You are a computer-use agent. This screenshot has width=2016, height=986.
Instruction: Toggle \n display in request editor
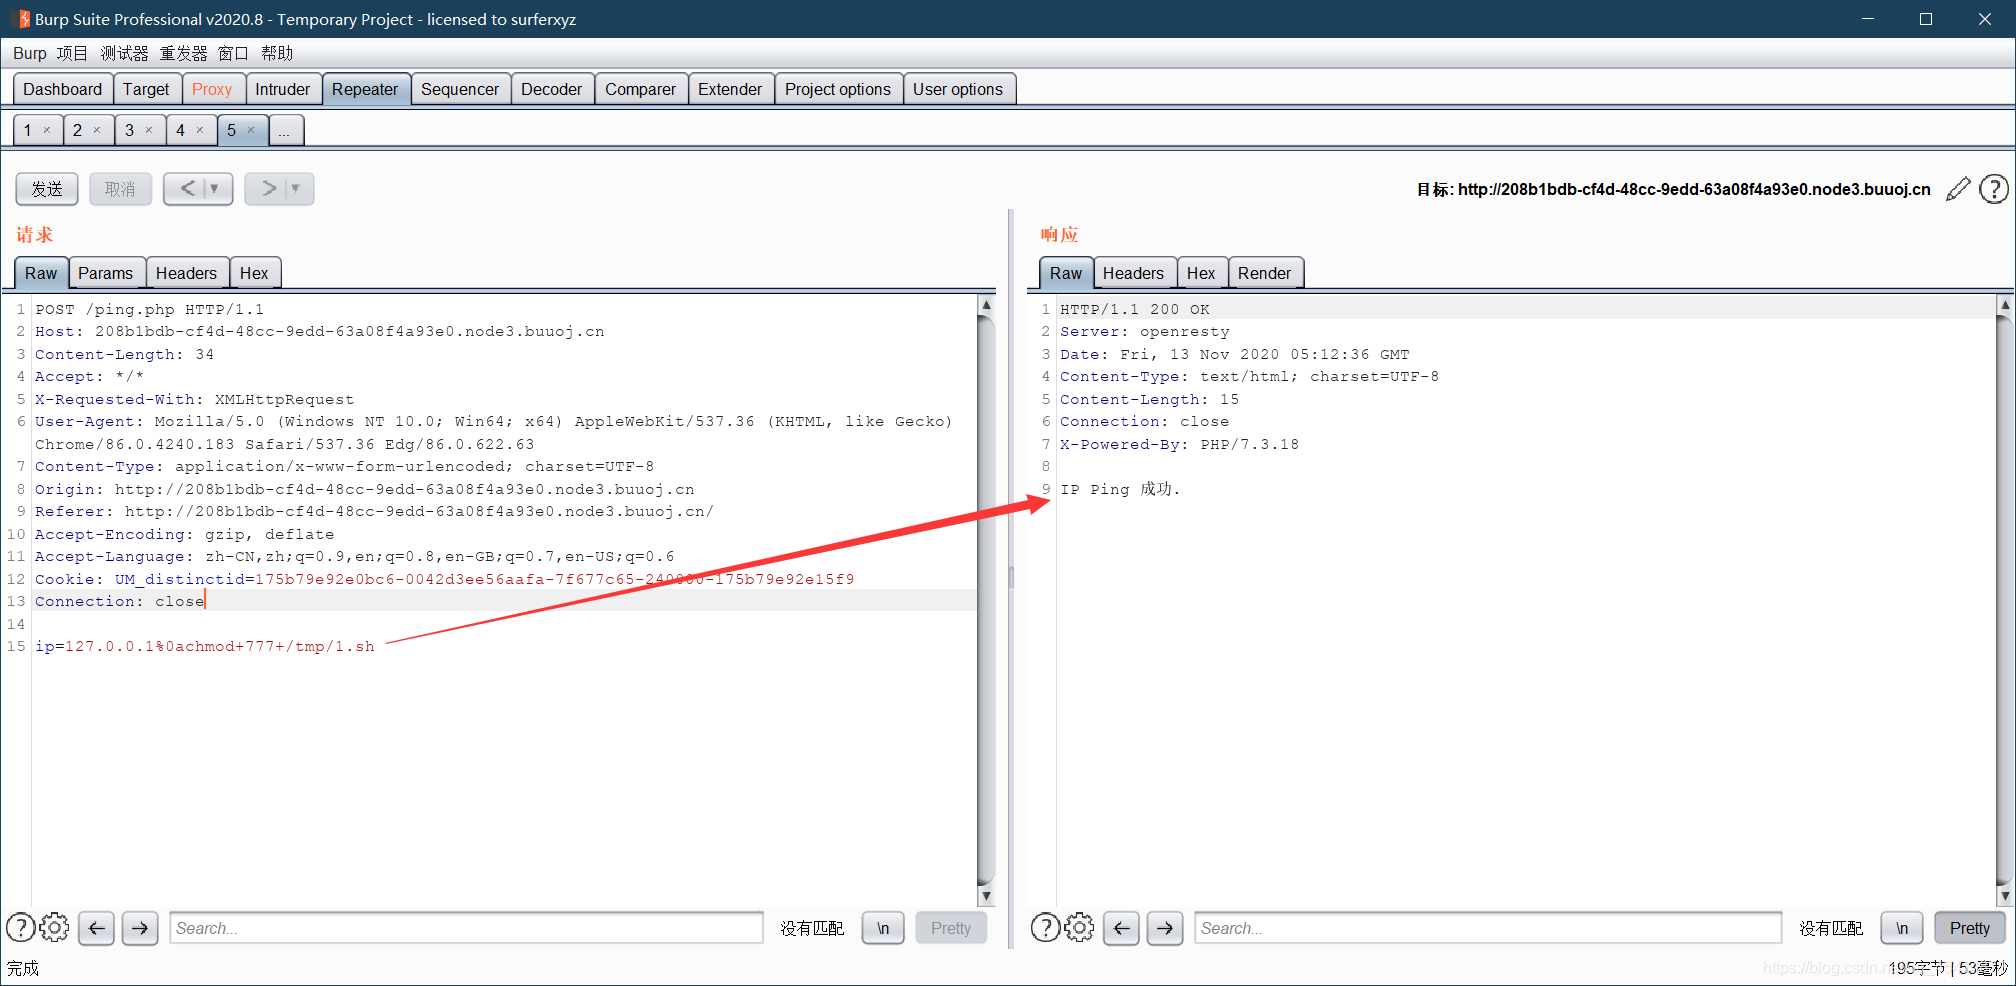coord(883,928)
